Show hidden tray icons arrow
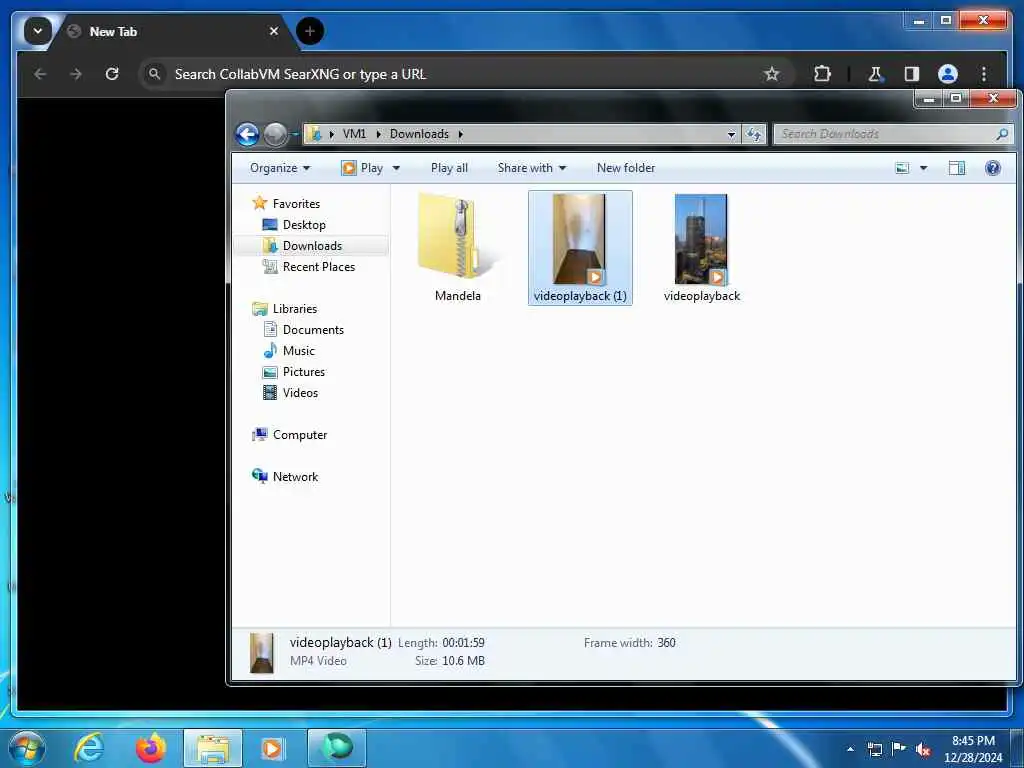1024x768 pixels. (x=850, y=749)
